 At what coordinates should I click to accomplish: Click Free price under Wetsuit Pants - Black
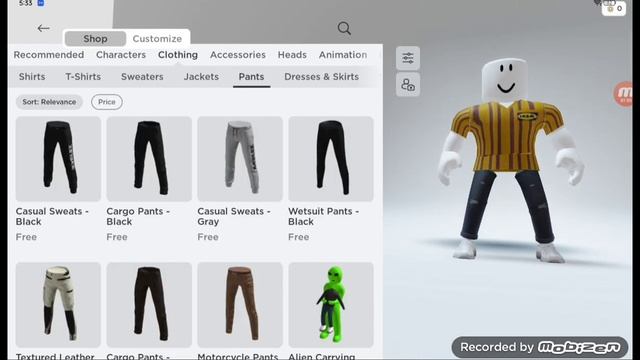tap(298, 237)
